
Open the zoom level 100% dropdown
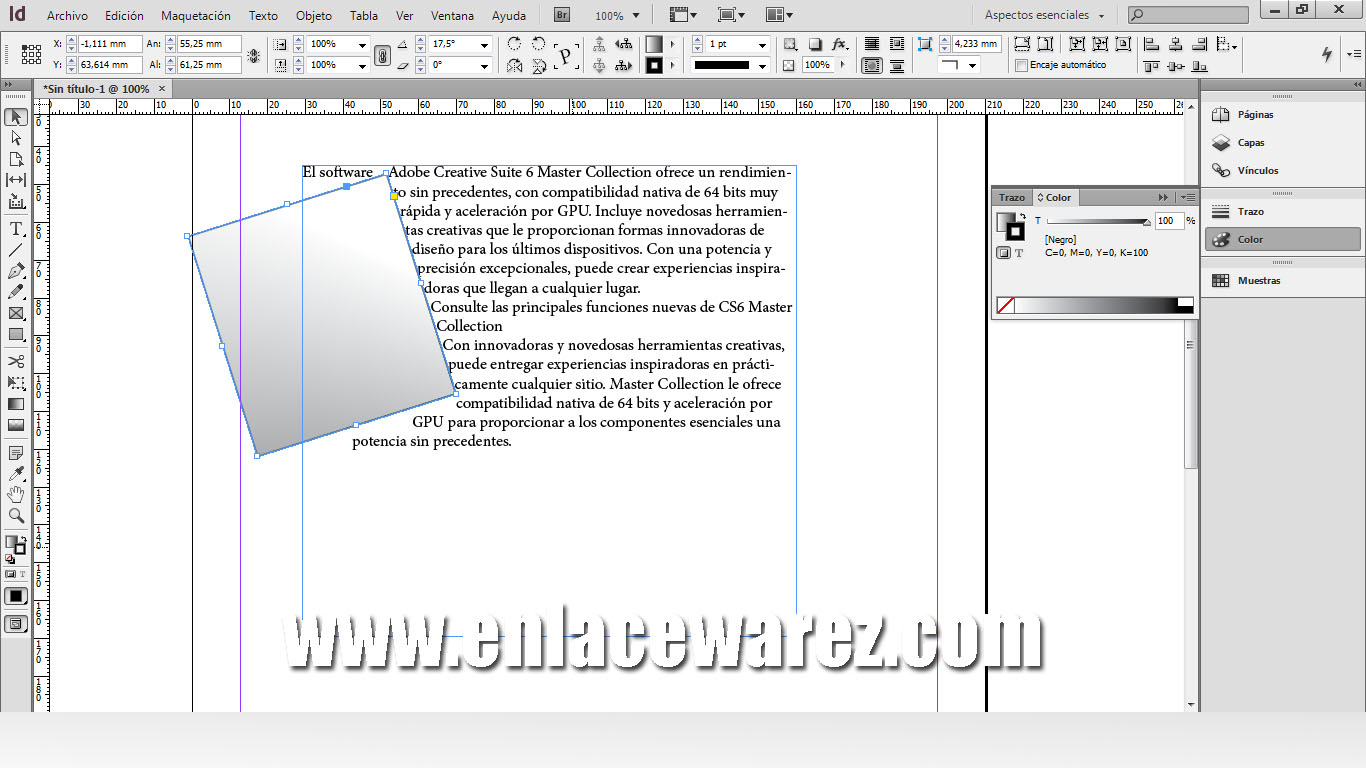point(636,15)
